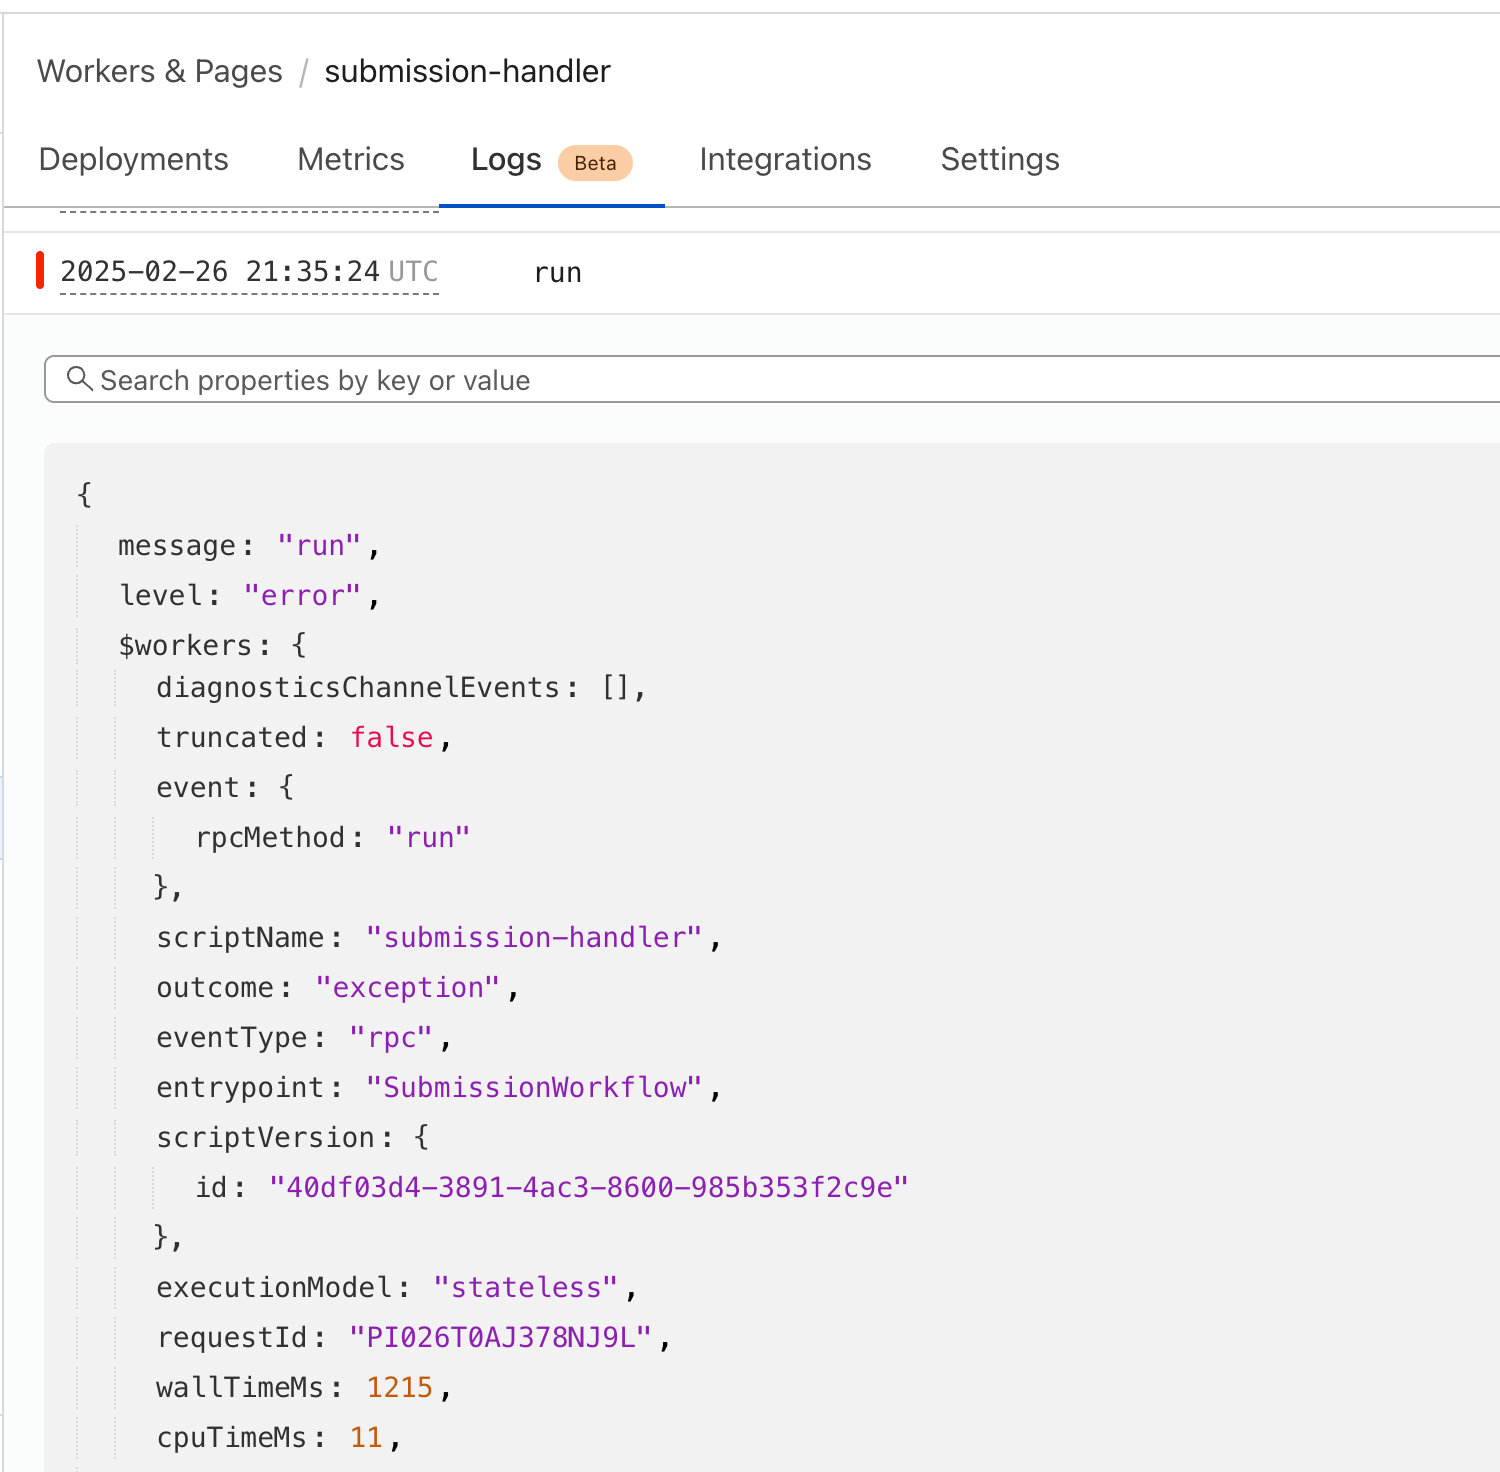Select the Logs tab

506,160
